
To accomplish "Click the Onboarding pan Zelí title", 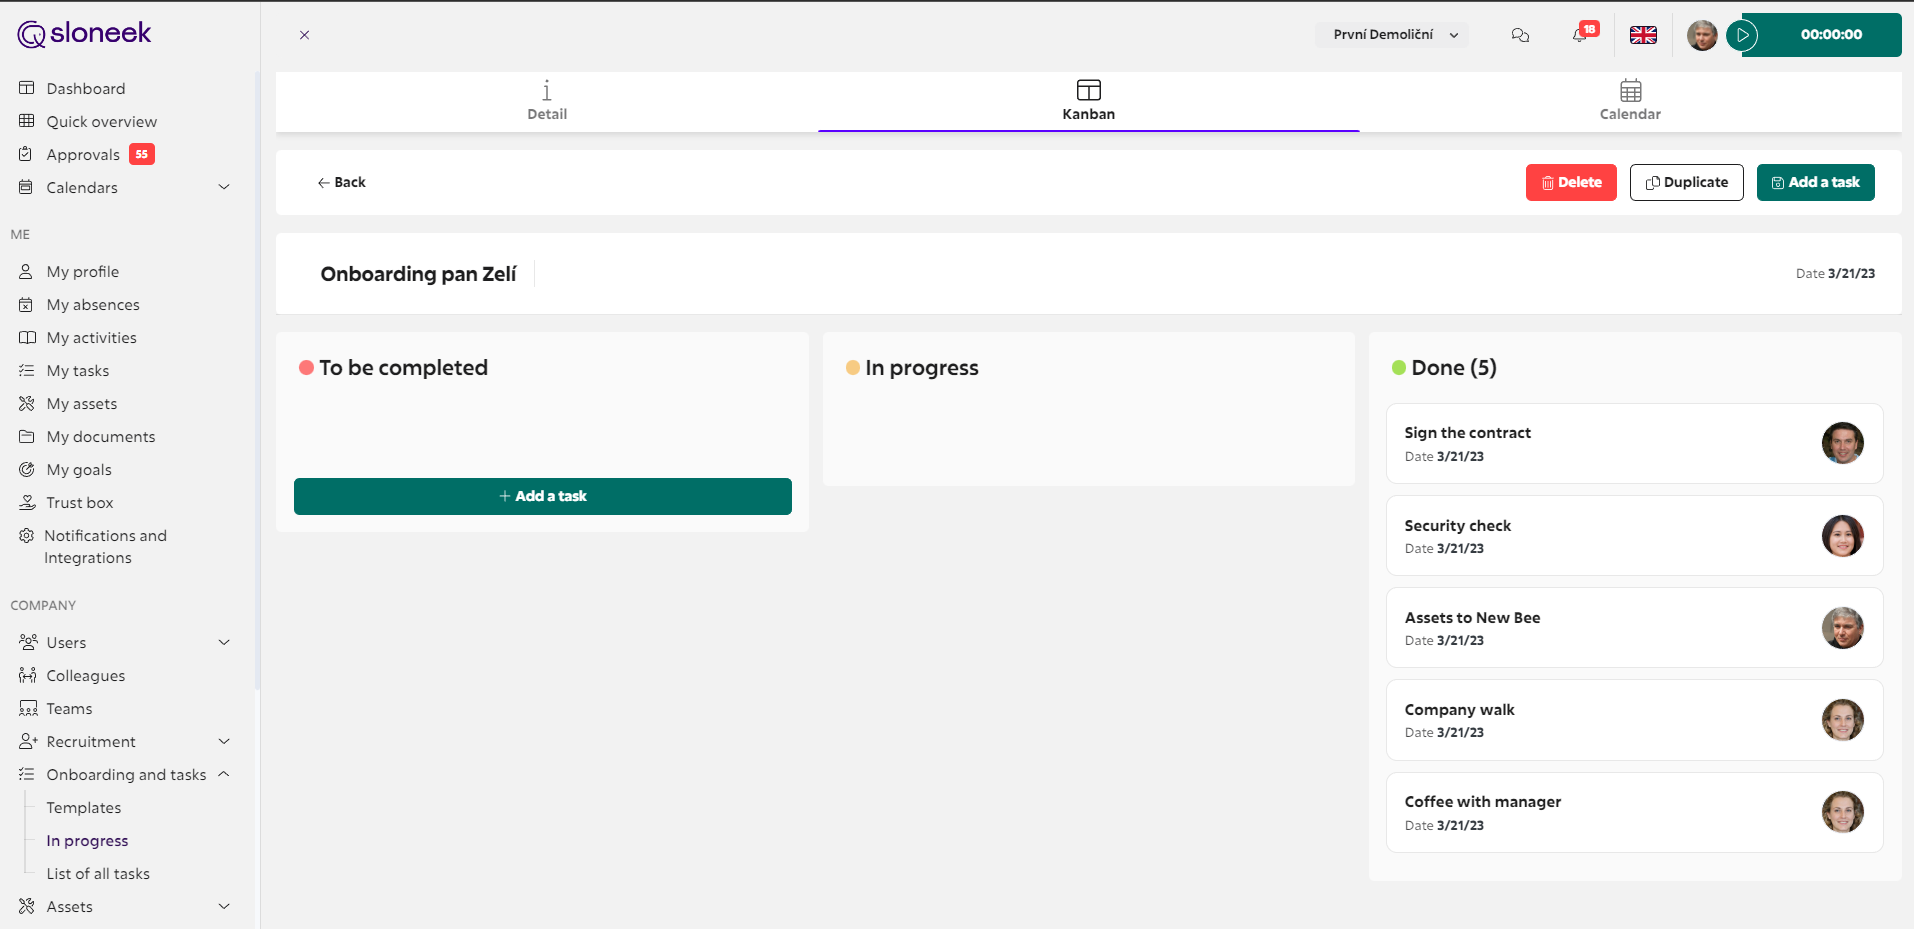I will 418,274.
